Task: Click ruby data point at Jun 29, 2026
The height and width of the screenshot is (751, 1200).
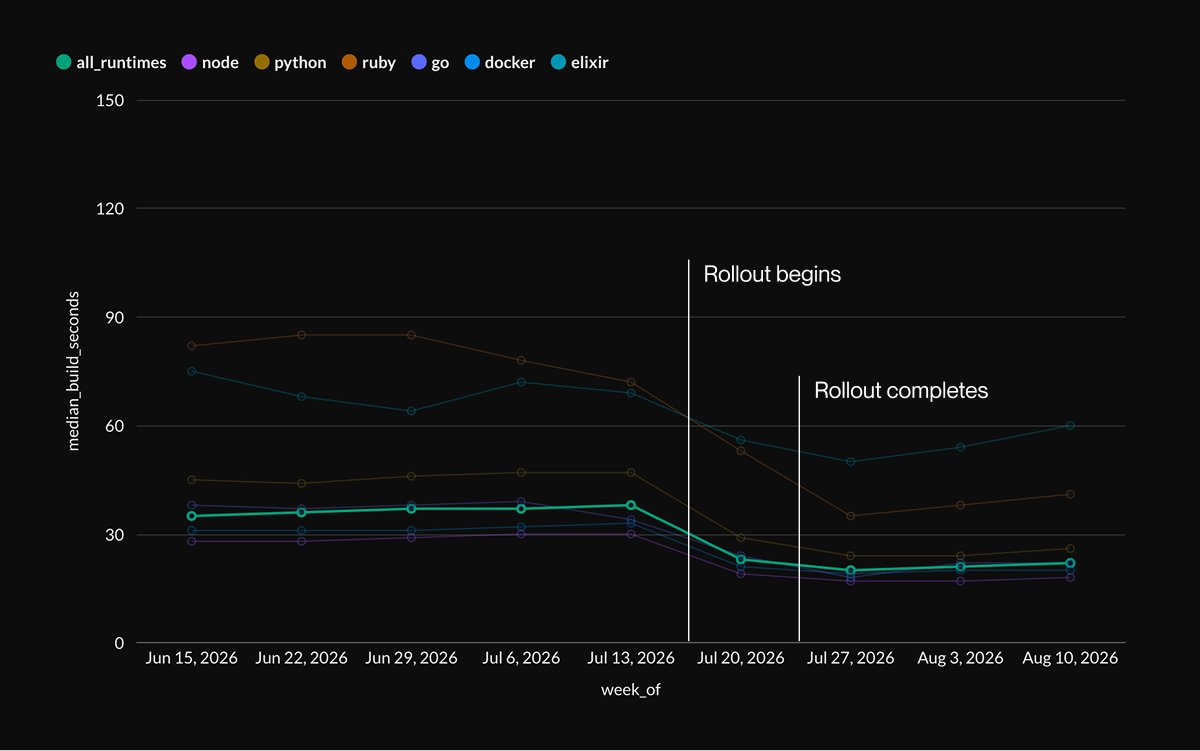Action: pyautogui.click(x=411, y=335)
